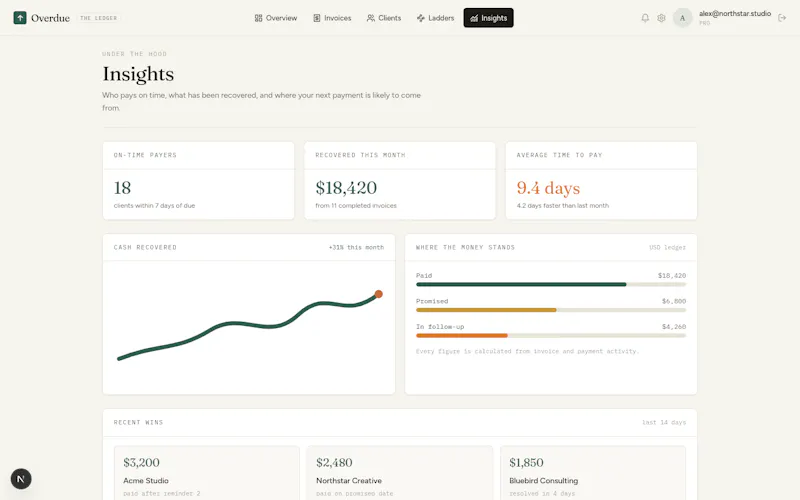
Task: Click the Clients people icon
Action: pyautogui.click(x=370, y=18)
